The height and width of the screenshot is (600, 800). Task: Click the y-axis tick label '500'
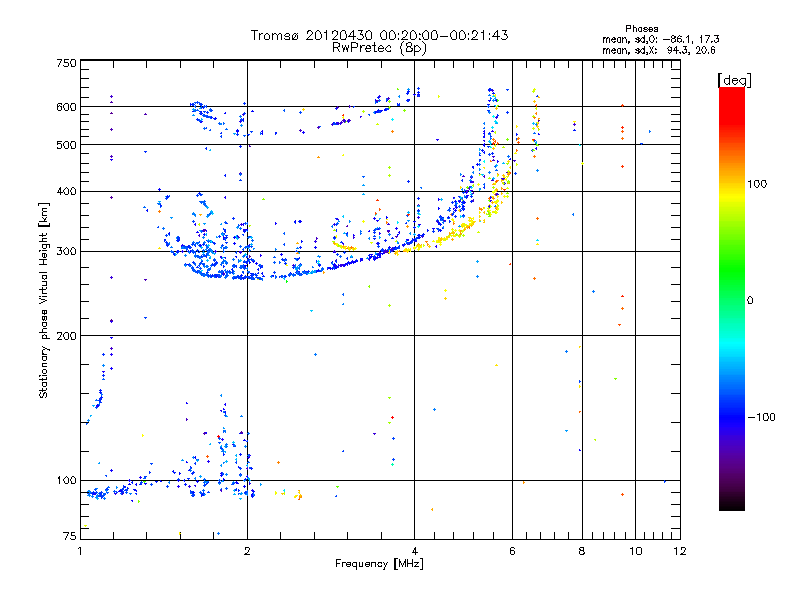[66, 145]
